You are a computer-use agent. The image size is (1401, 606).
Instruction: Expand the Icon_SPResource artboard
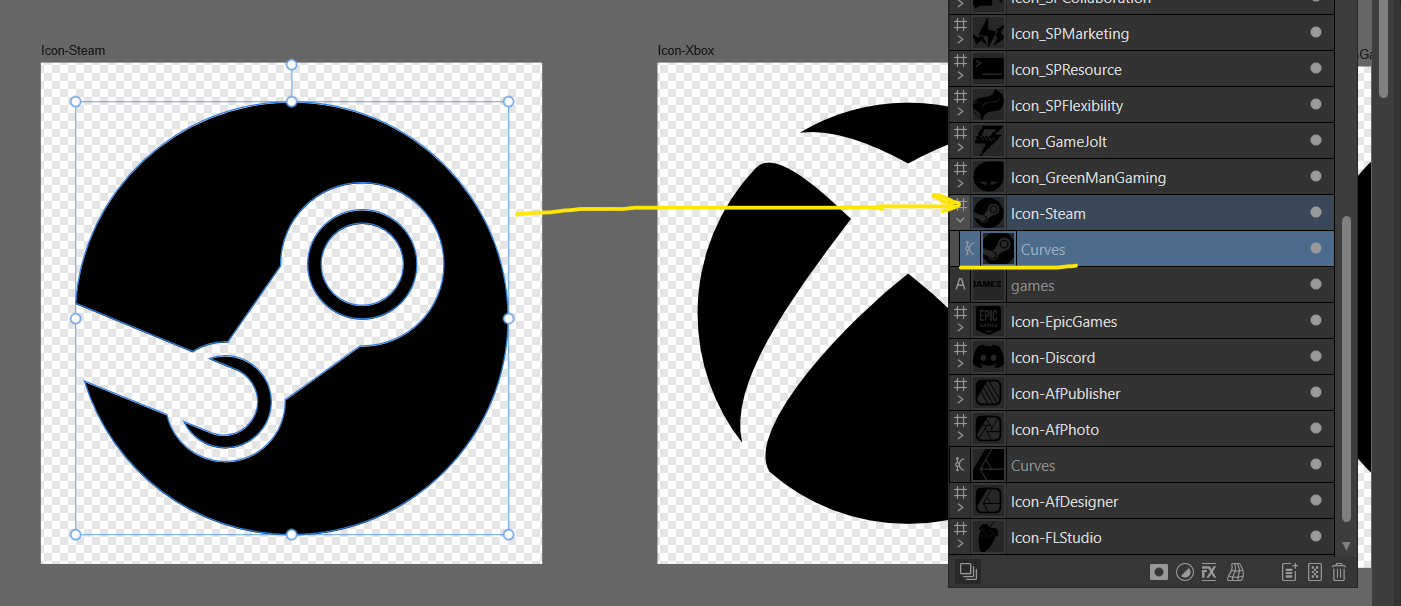(x=960, y=77)
